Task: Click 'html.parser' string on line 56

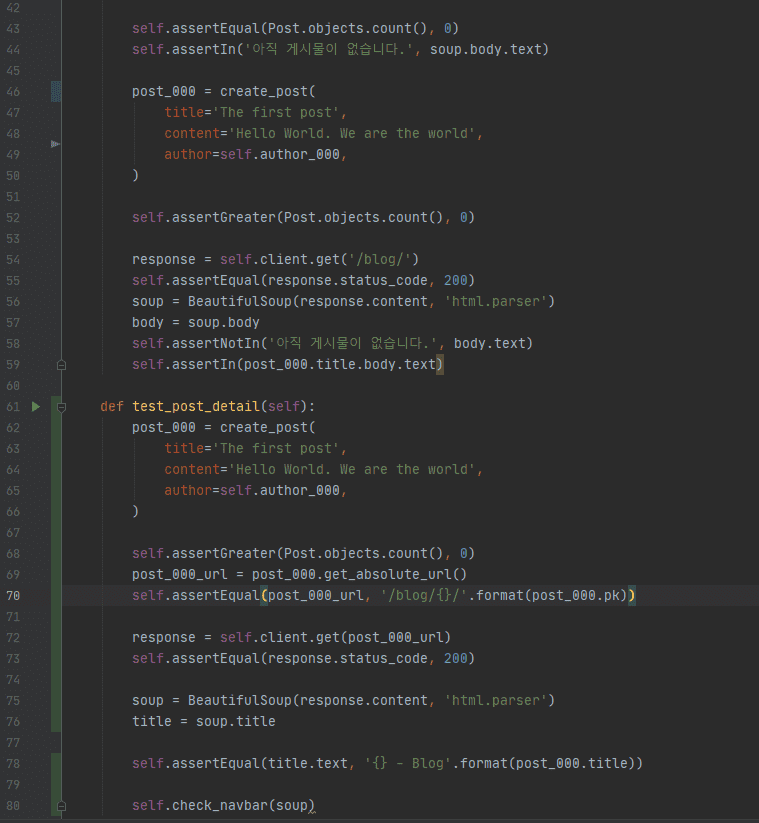Action: 496,301
